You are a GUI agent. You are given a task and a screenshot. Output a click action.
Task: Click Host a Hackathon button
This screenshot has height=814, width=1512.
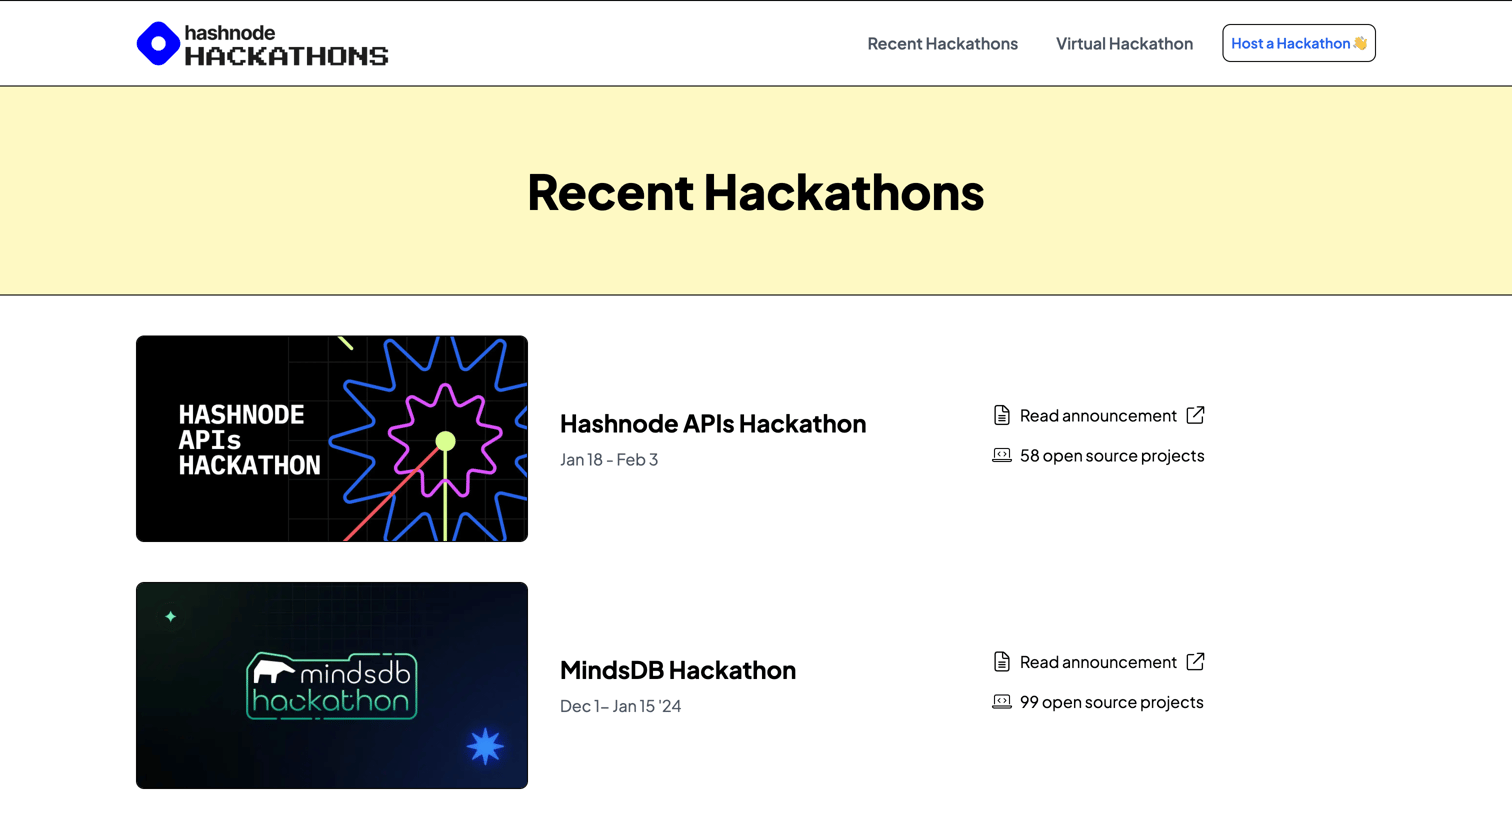click(1299, 43)
